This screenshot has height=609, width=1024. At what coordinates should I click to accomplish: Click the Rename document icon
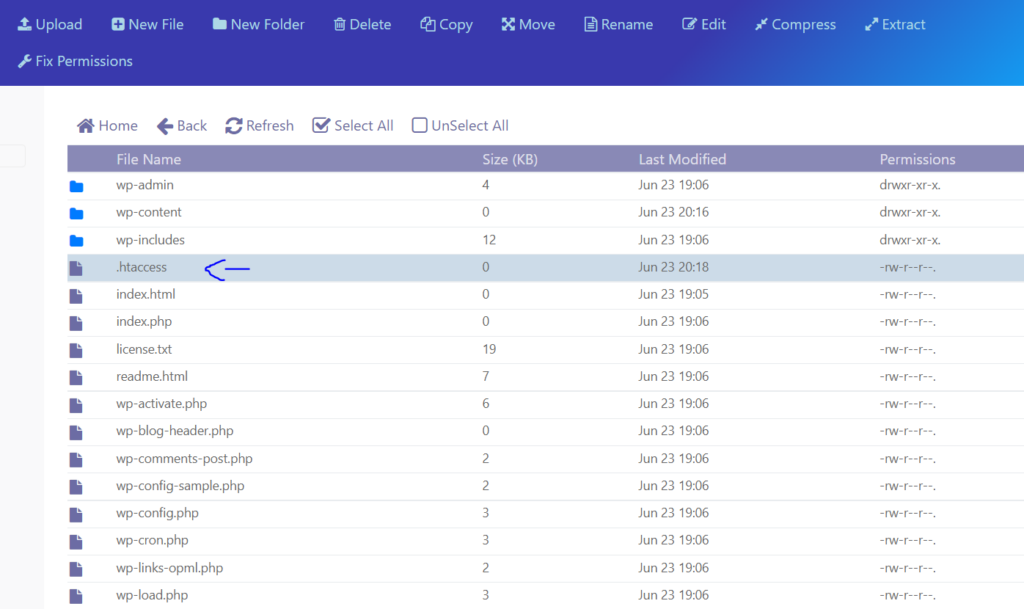tap(590, 24)
